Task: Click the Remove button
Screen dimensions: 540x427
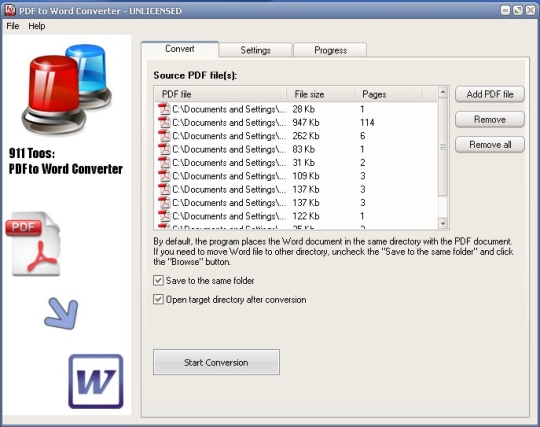Action: pos(490,119)
